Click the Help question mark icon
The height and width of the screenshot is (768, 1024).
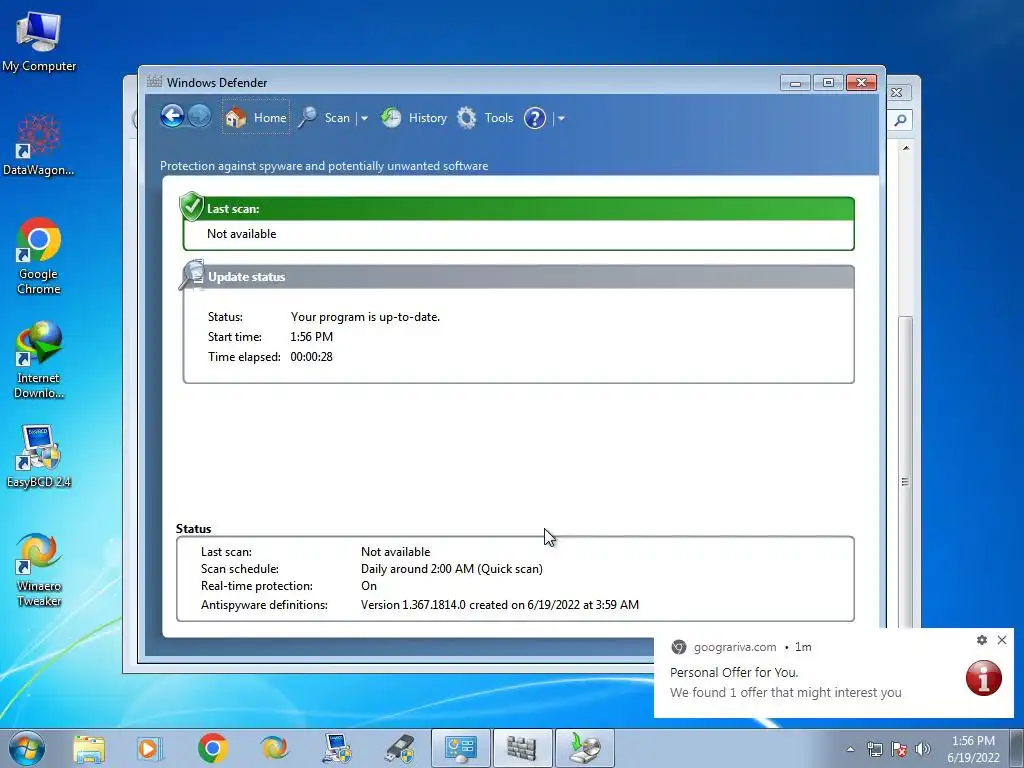click(x=535, y=118)
